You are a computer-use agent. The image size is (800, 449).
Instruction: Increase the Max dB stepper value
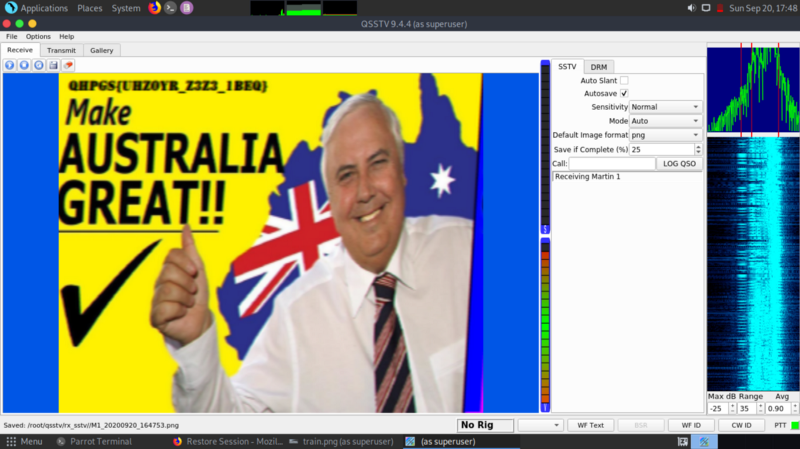click(x=732, y=406)
